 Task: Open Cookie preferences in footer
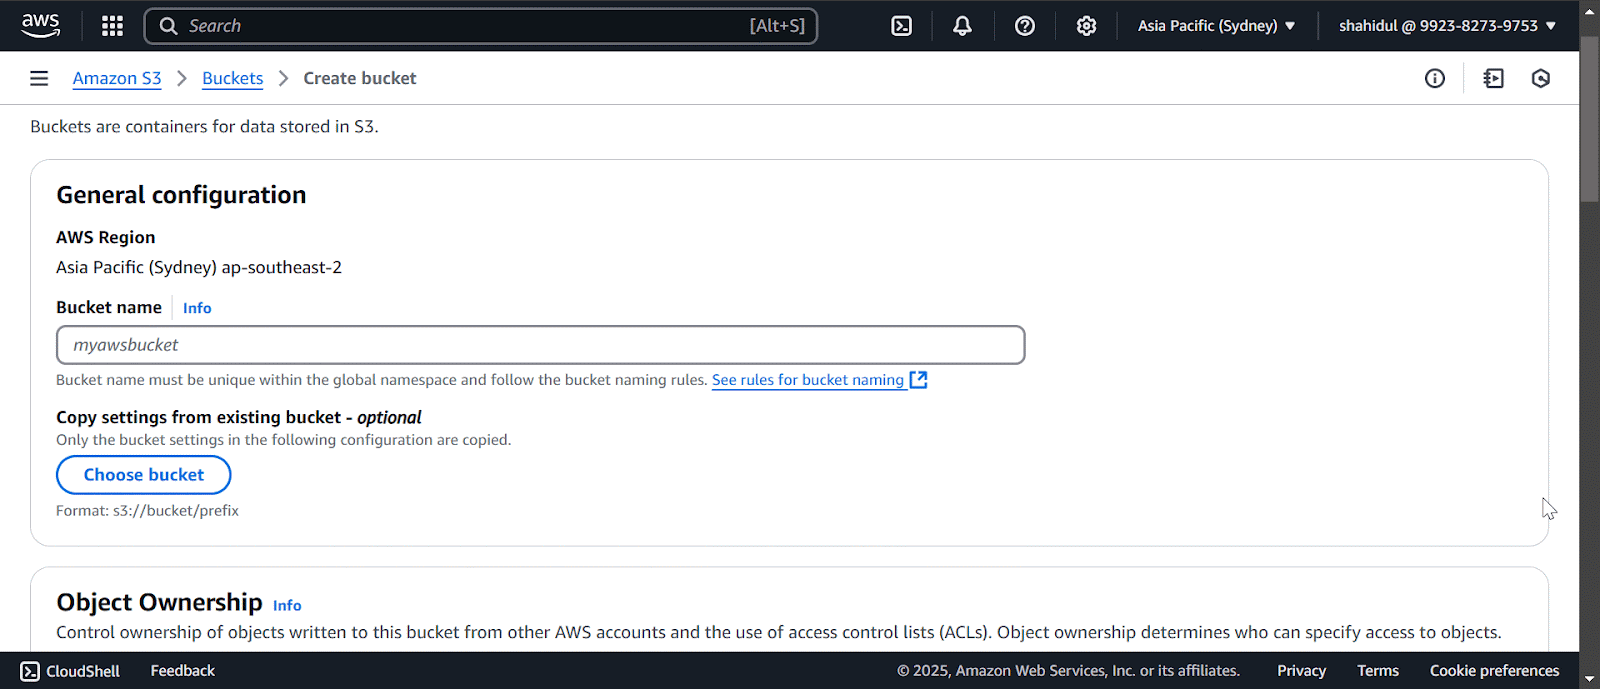pos(1494,671)
